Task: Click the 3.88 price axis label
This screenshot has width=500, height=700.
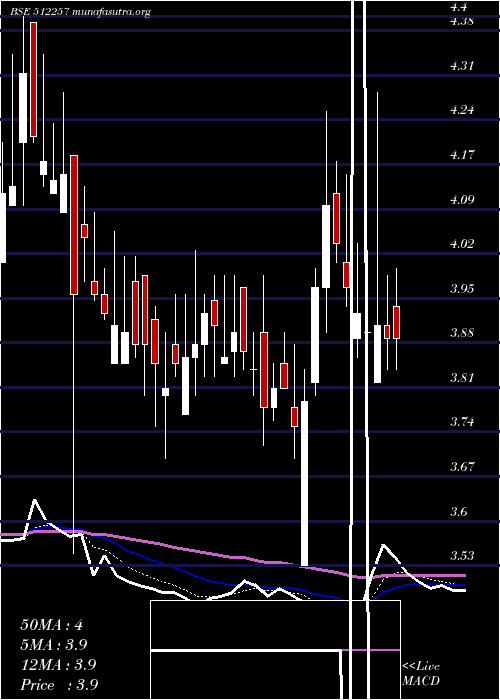Action: [x=462, y=333]
